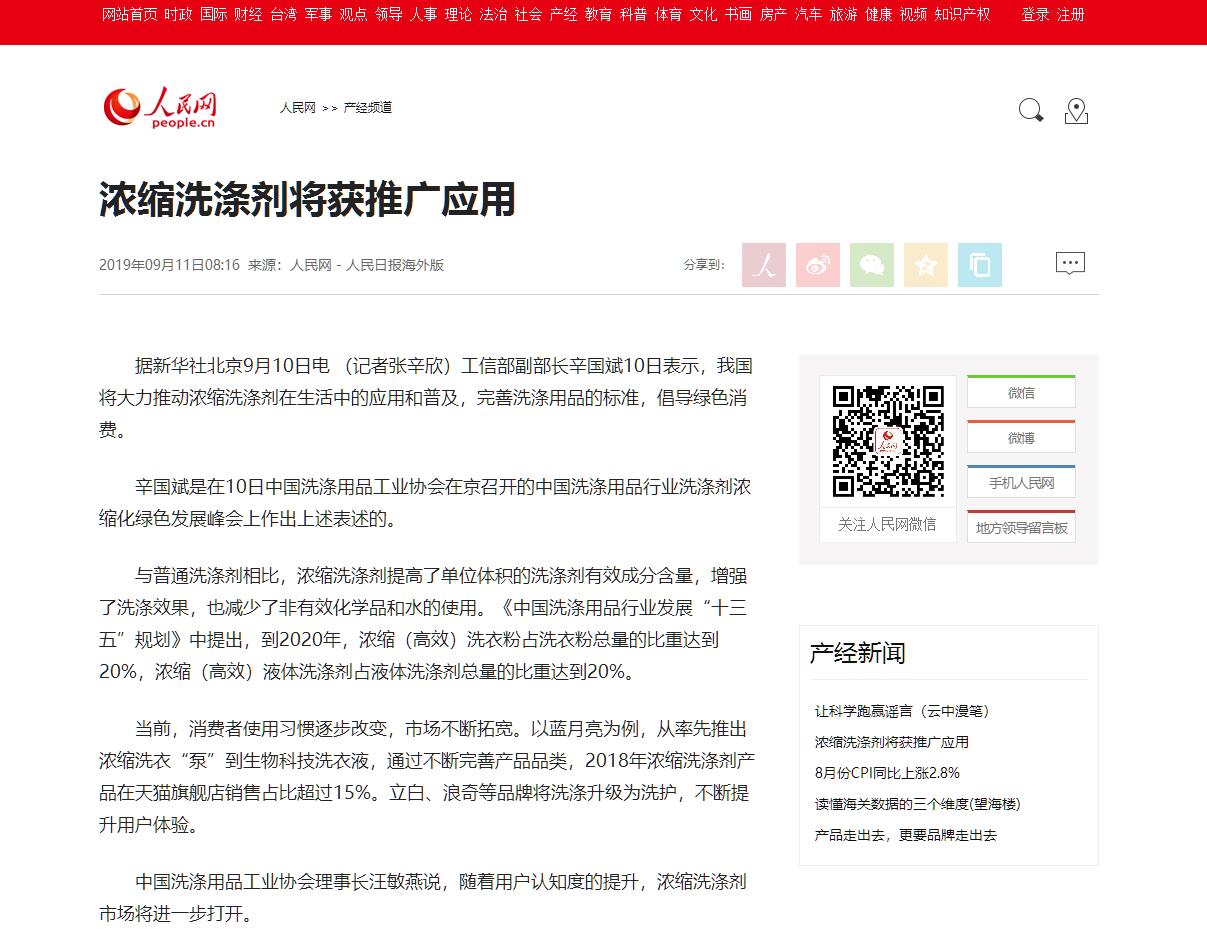
Task: Open 社会 section
Action: click(529, 15)
